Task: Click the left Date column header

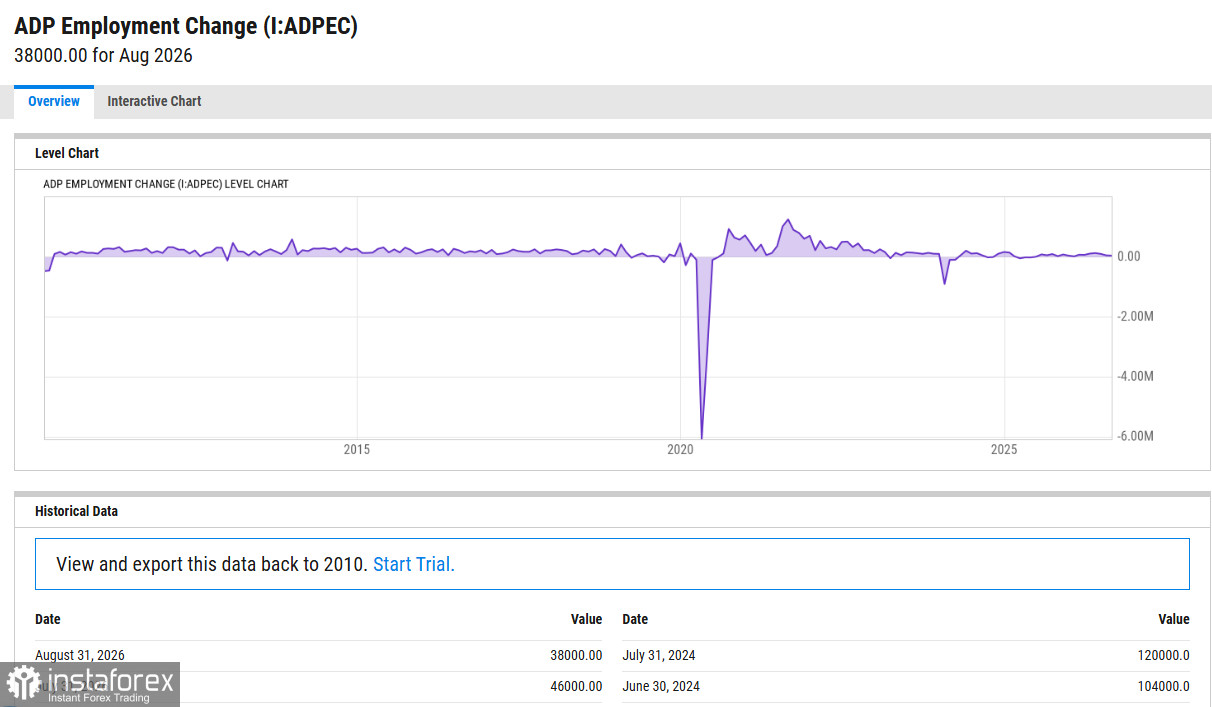Action: tap(48, 619)
